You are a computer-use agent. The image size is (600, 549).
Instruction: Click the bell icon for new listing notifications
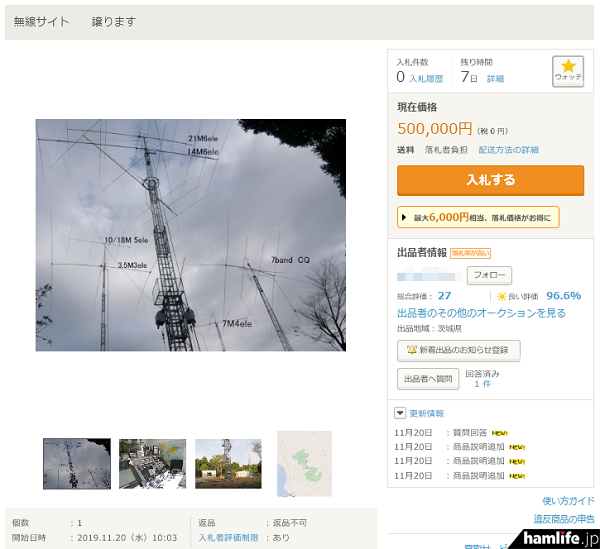411,350
